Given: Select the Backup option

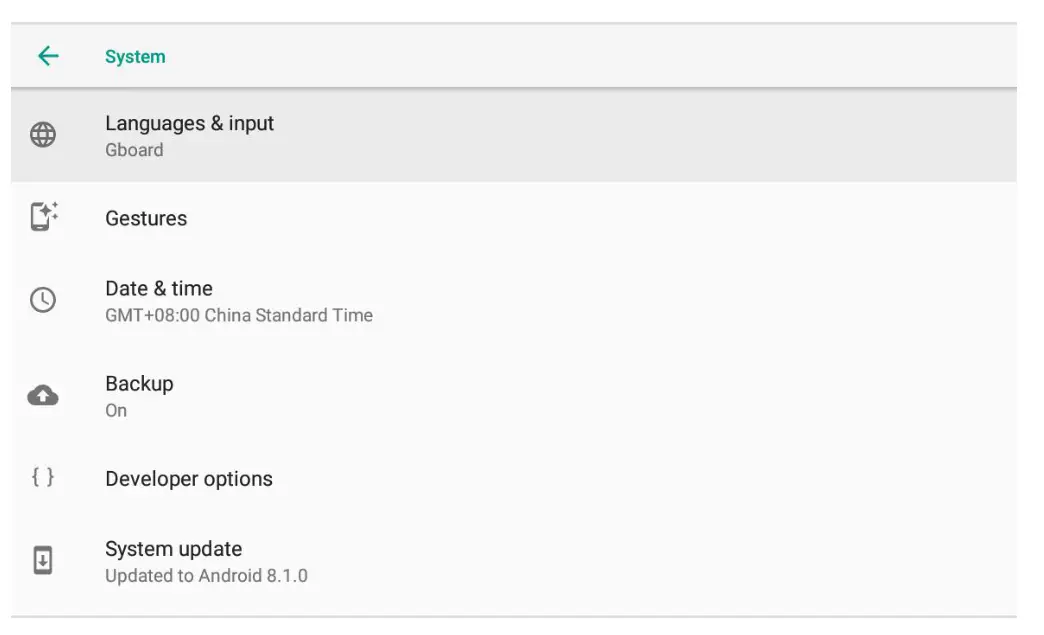Looking at the screenshot, I should (x=139, y=384).
